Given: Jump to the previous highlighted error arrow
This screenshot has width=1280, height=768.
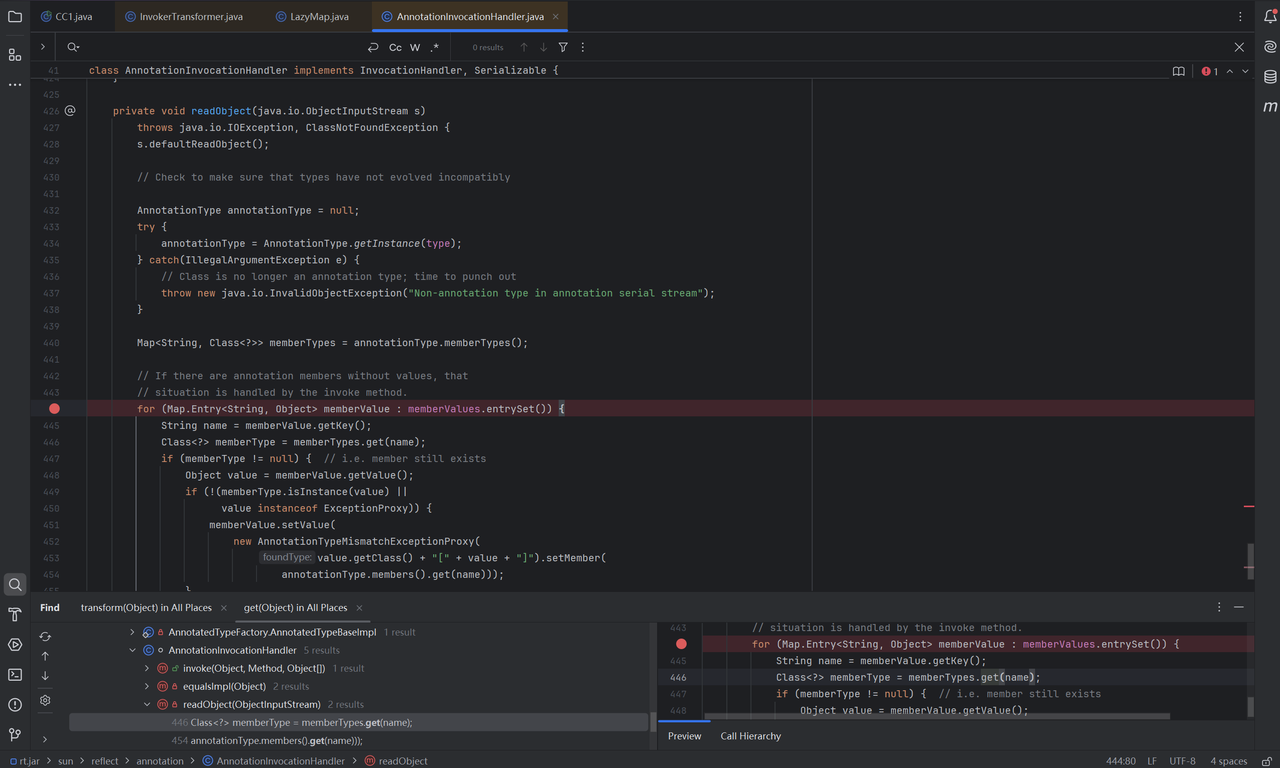Looking at the screenshot, I should coord(1230,71).
